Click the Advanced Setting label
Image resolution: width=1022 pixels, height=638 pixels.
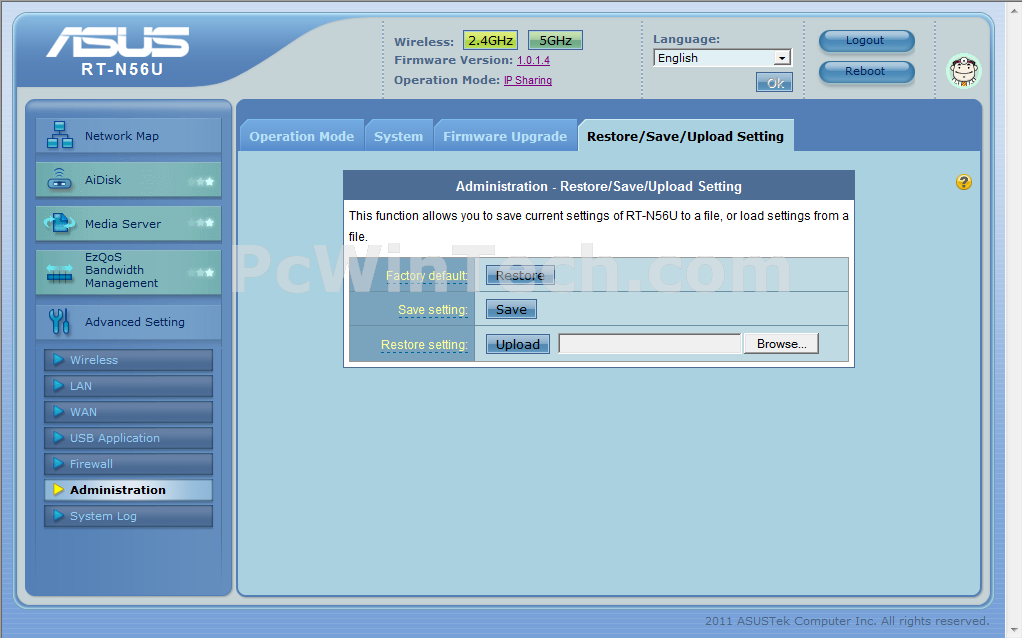coord(135,321)
